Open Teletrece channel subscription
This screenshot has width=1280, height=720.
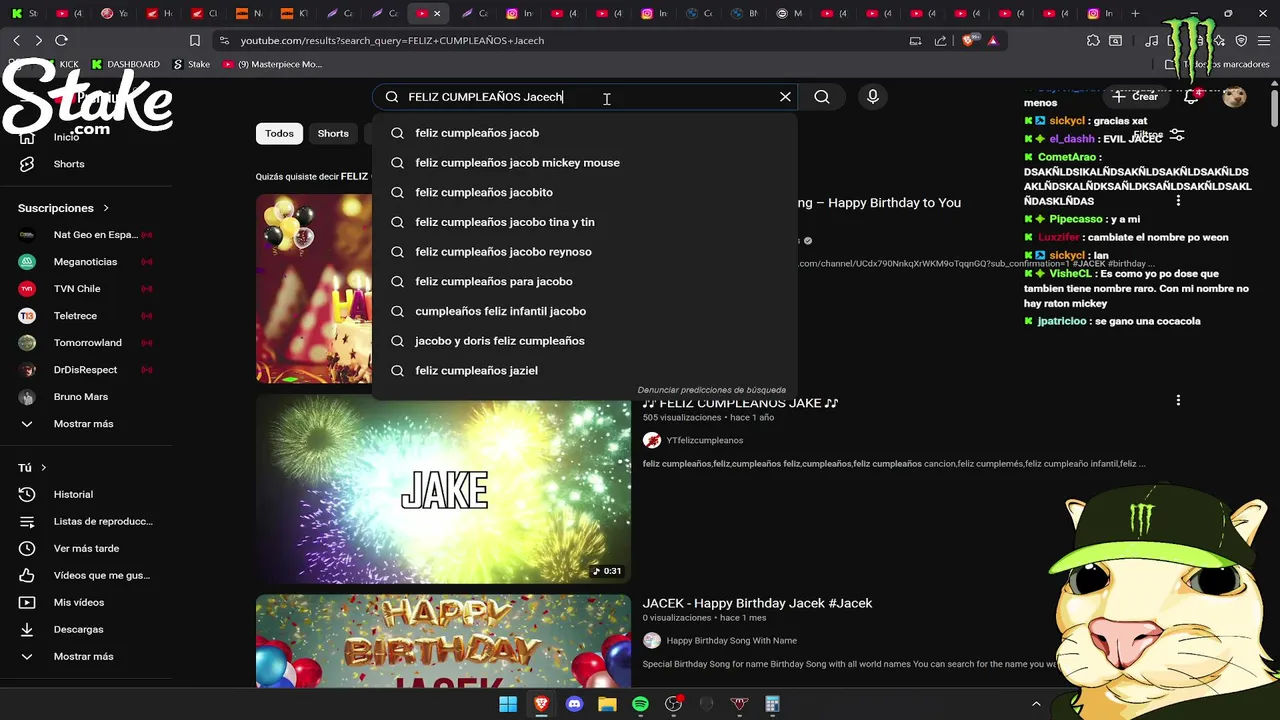tap(86, 316)
